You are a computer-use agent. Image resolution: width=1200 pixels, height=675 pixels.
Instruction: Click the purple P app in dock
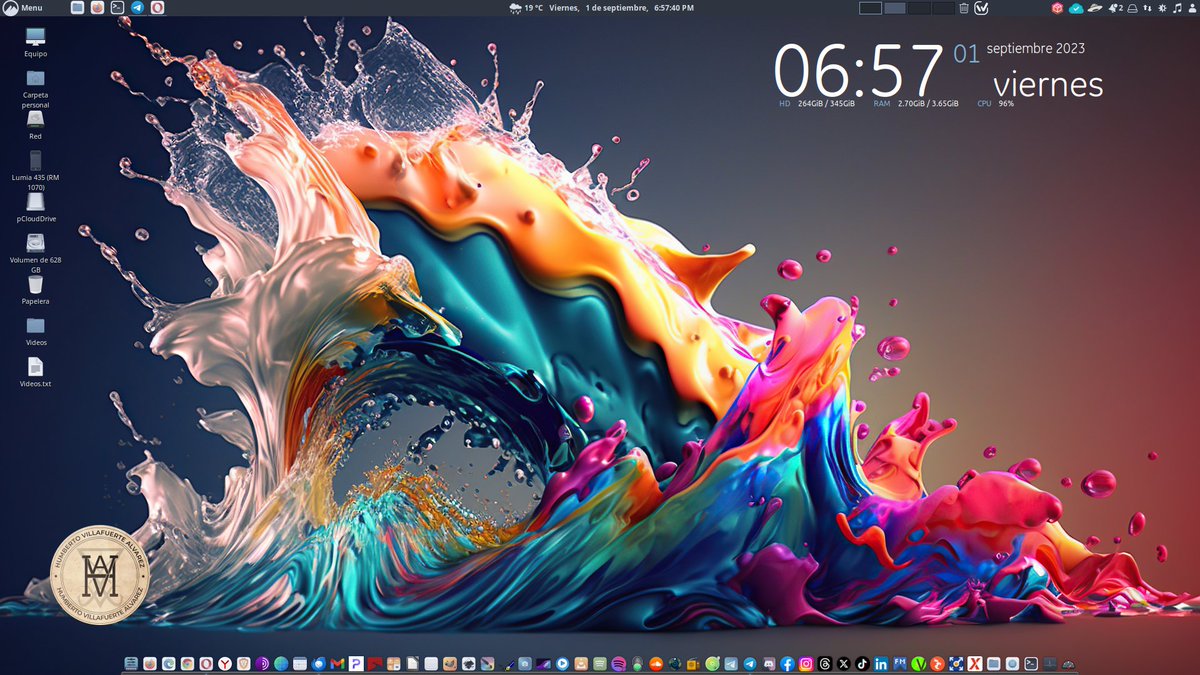point(355,663)
